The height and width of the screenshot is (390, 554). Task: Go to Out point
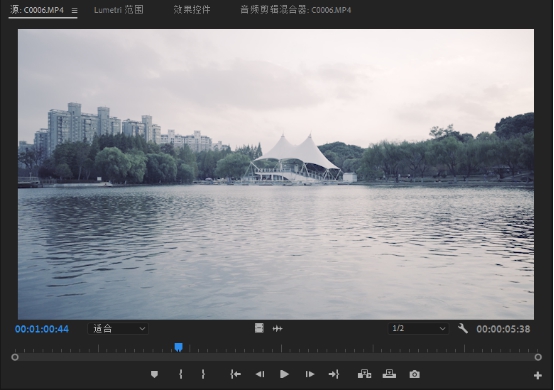334,374
